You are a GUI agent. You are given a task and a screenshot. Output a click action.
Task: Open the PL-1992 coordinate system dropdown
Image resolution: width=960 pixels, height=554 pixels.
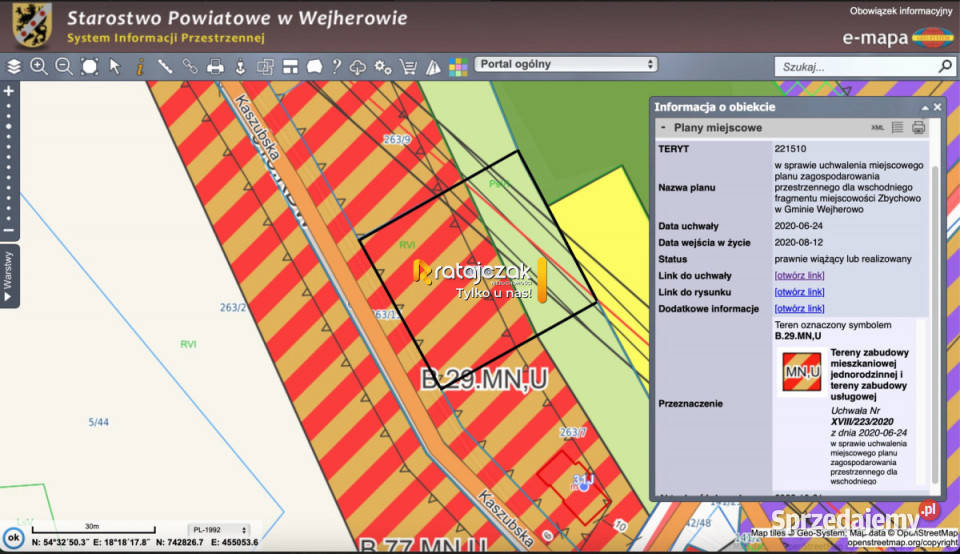tap(219, 530)
